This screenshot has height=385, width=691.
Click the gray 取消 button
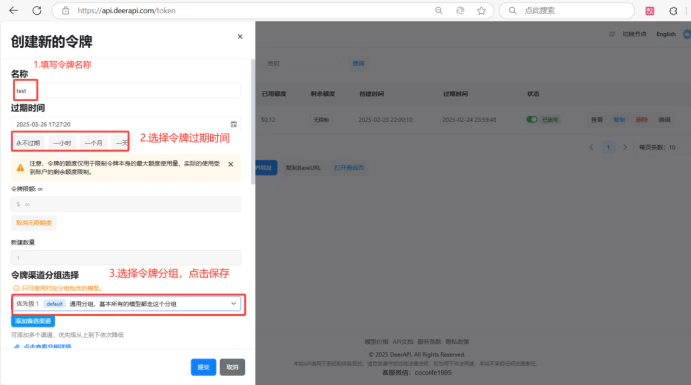(232, 367)
